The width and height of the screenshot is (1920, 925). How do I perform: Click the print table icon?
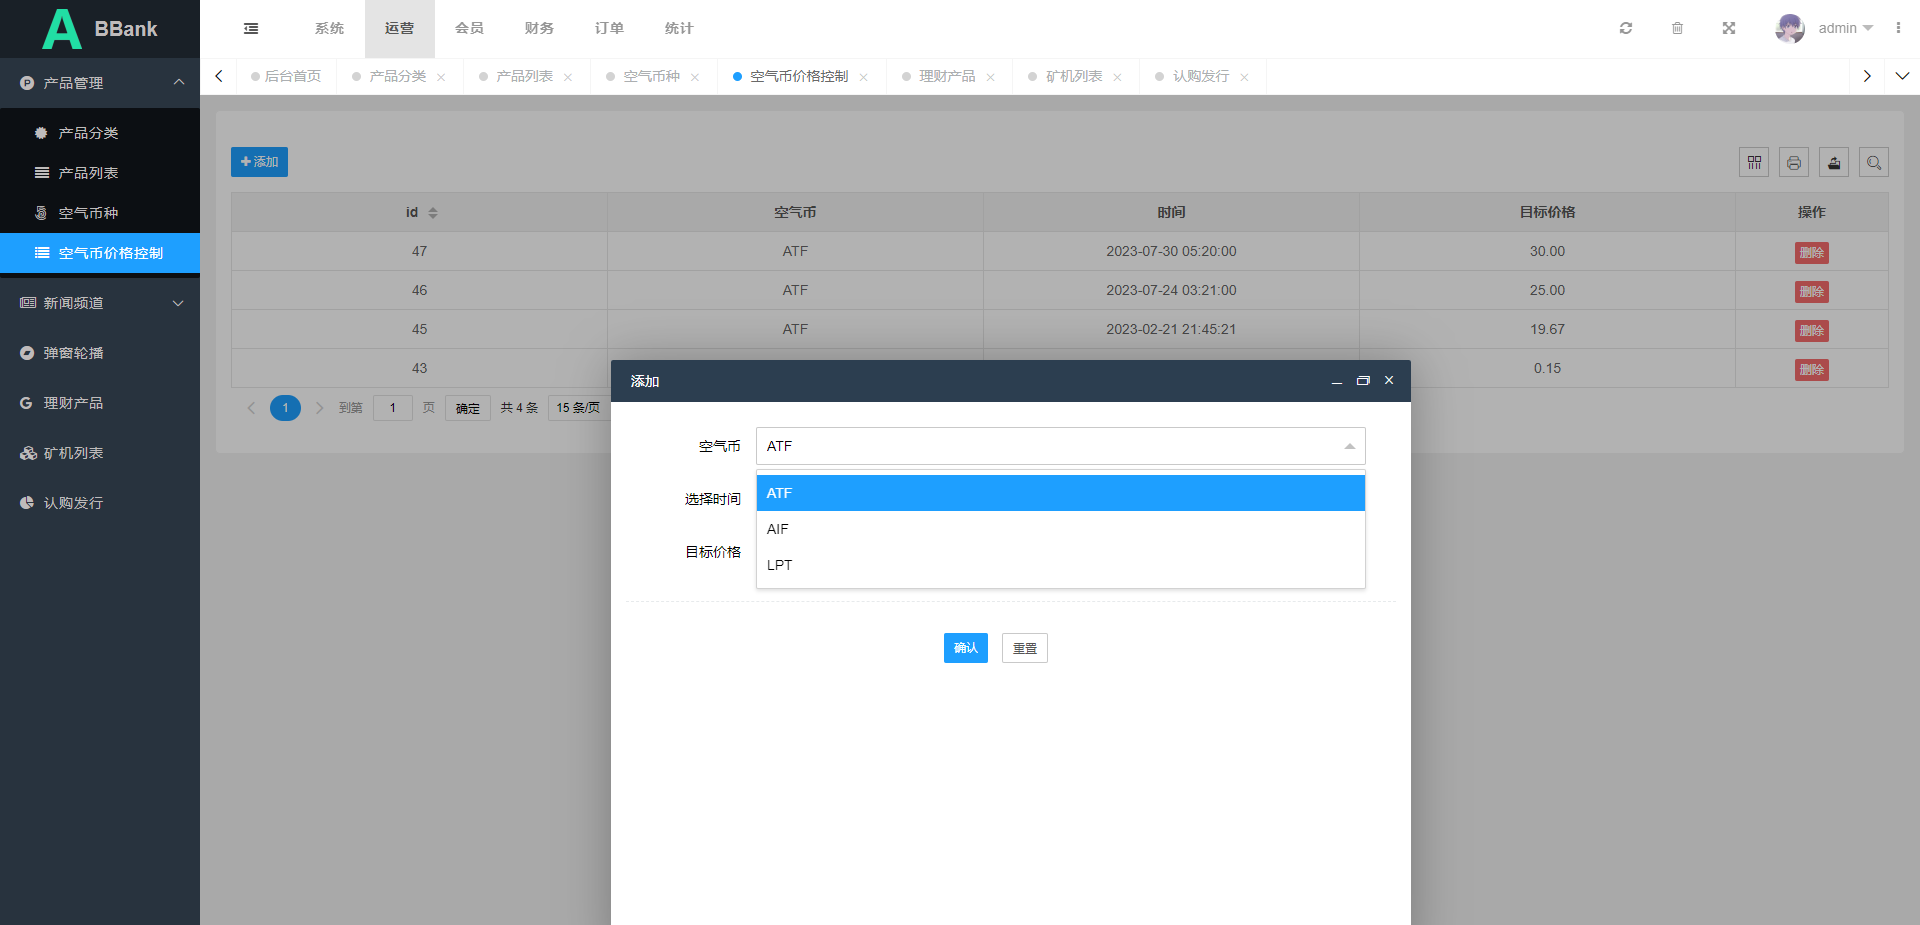1794,162
